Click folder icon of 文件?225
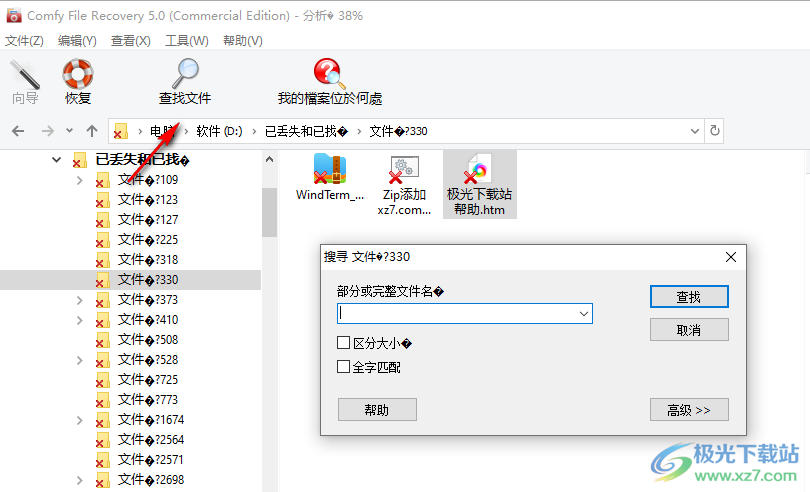 (102, 240)
